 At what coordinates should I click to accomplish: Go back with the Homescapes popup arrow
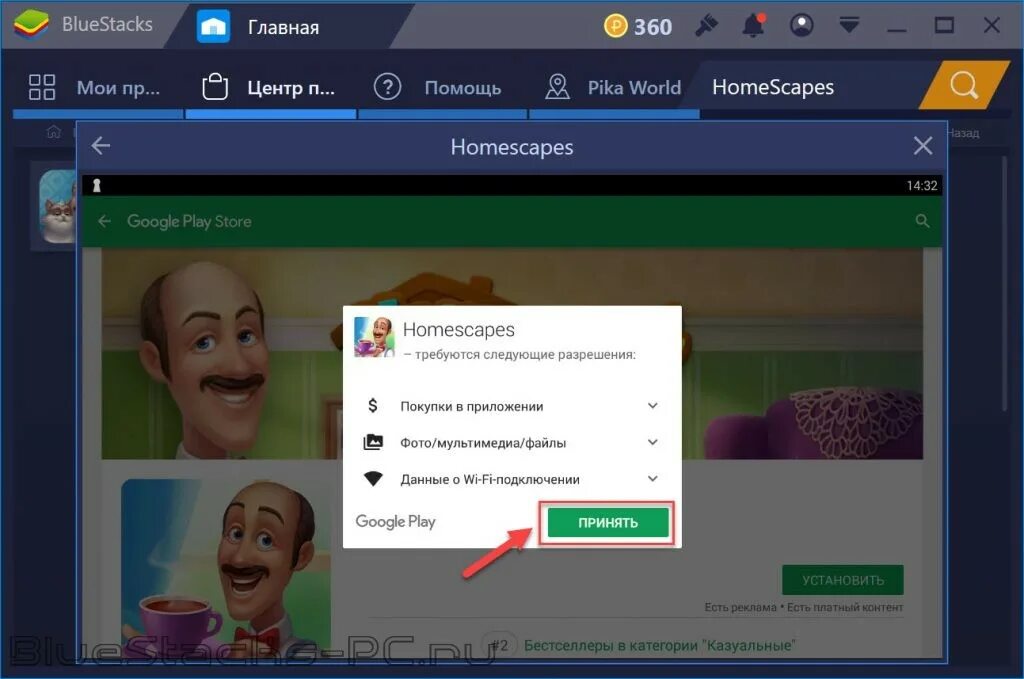[x=101, y=146]
